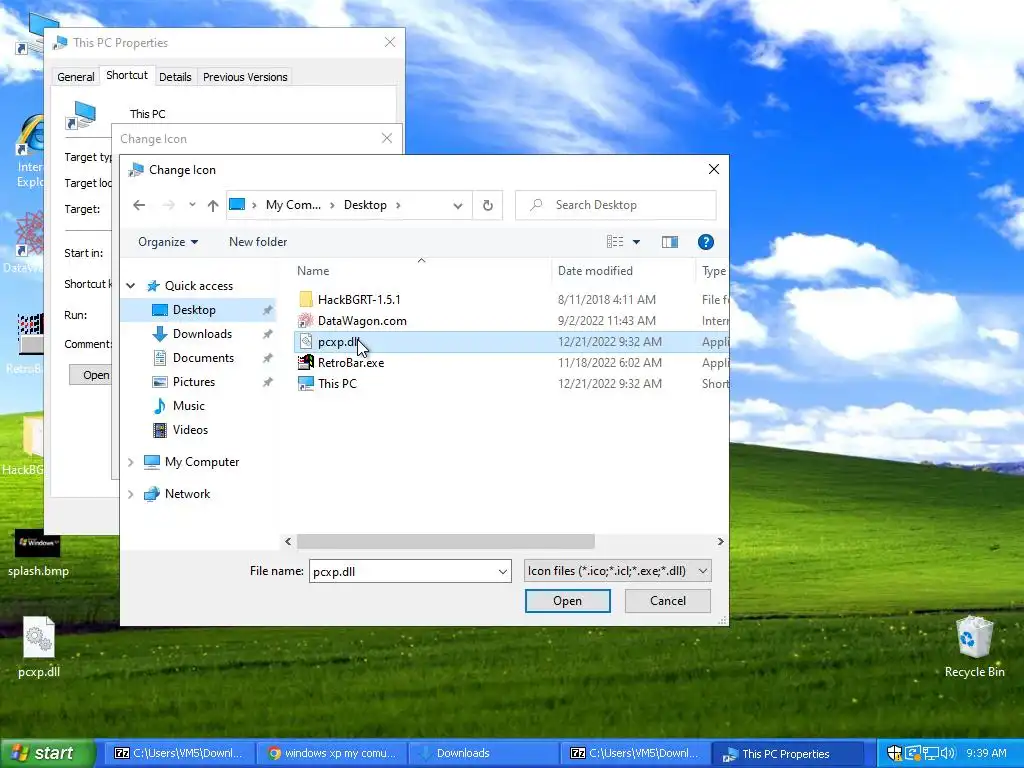This screenshot has width=1024, height=768.
Task: Cancel the Change Icon file dialog
Action: (667, 601)
